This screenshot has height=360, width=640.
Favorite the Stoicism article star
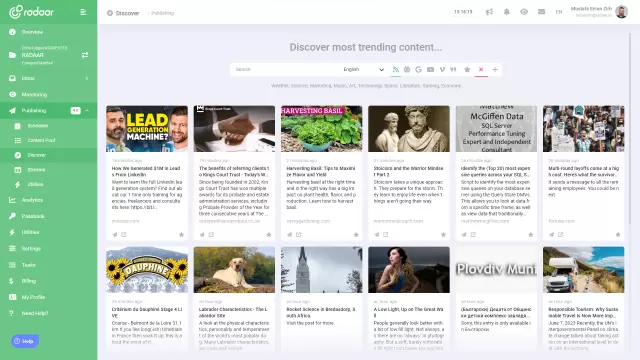tap(443, 235)
